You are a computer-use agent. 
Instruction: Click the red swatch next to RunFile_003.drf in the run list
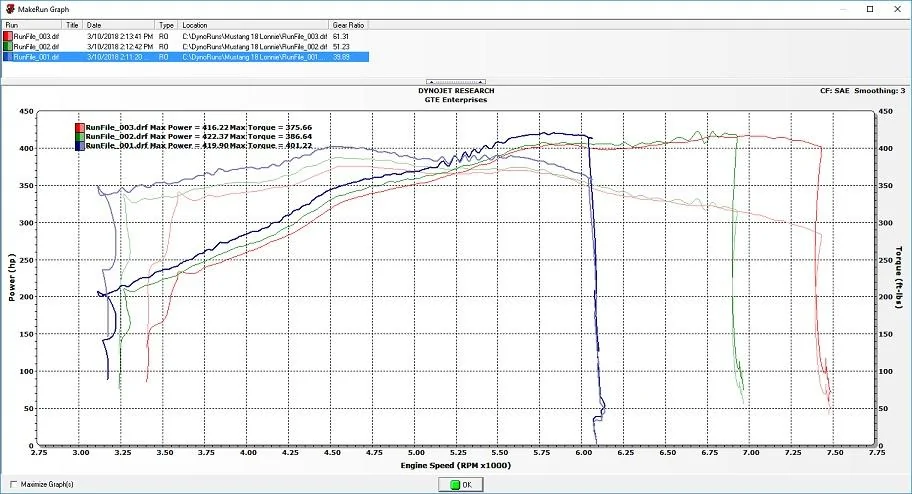point(8,36)
